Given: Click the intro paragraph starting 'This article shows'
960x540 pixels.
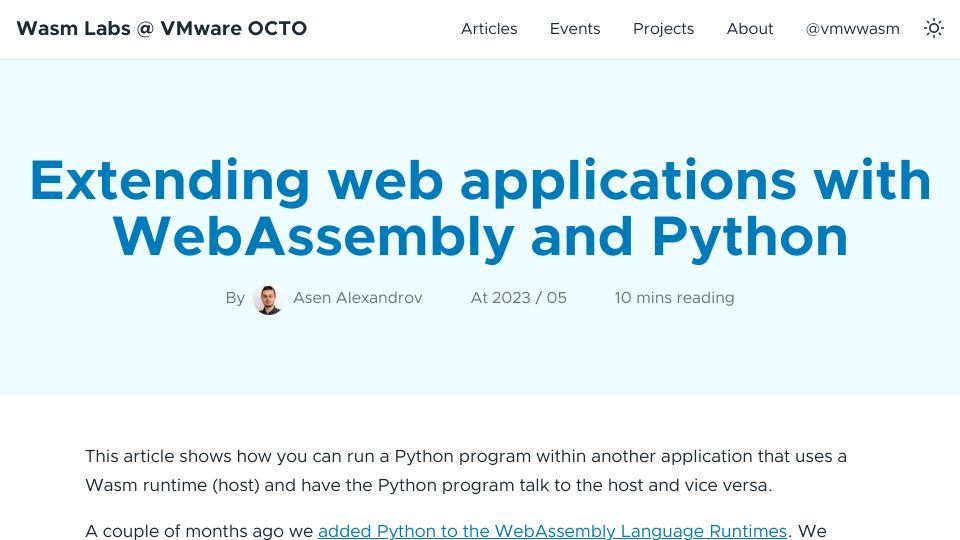Looking at the screenshot, I should tap(466, 471).
